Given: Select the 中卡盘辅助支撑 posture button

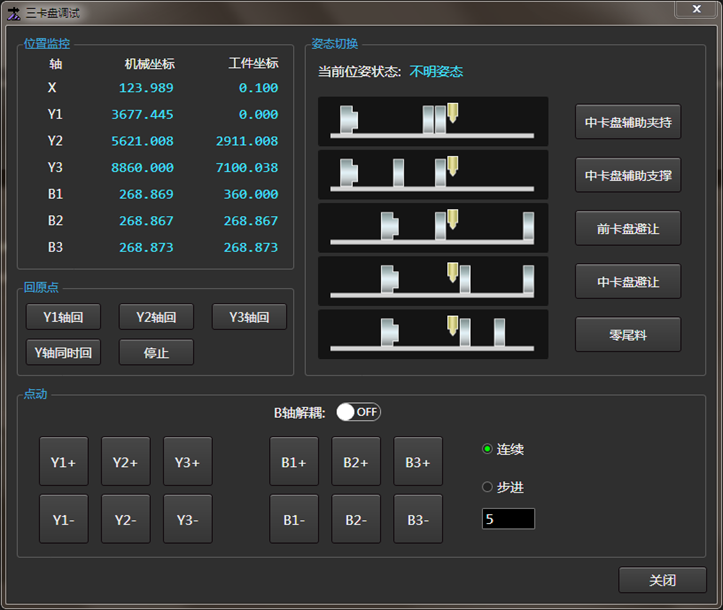Looking at the screenshot, I should [x=628, y=175].
